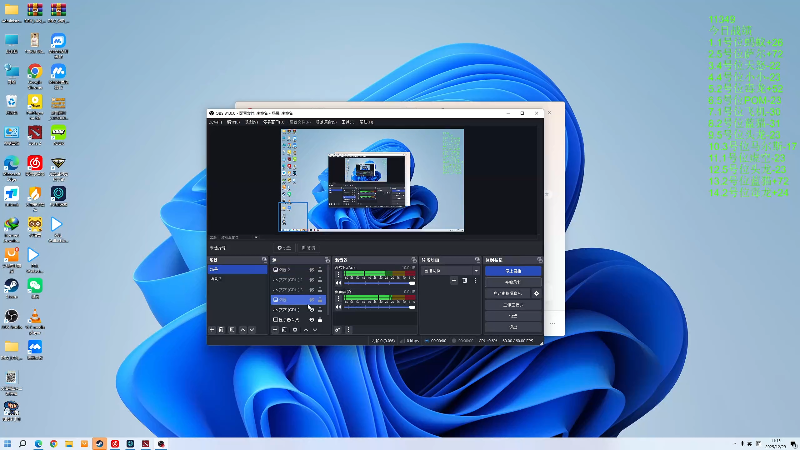Open the Tools menu in OBS
The width and height of the screenshot is (800, 450).
click(347, 122)
